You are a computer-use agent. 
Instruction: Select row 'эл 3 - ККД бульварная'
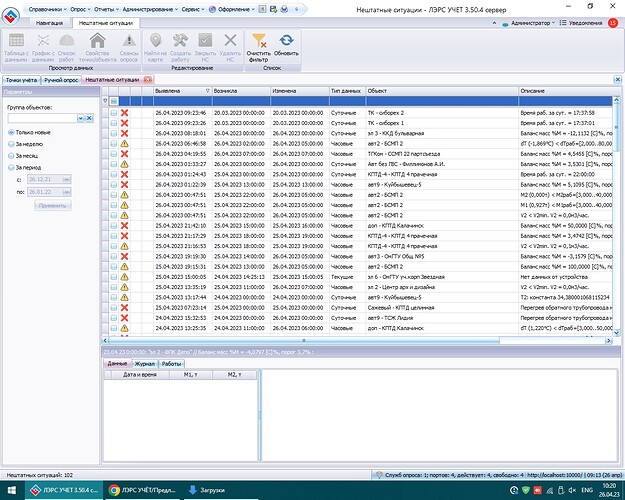(x=357, y=133)
